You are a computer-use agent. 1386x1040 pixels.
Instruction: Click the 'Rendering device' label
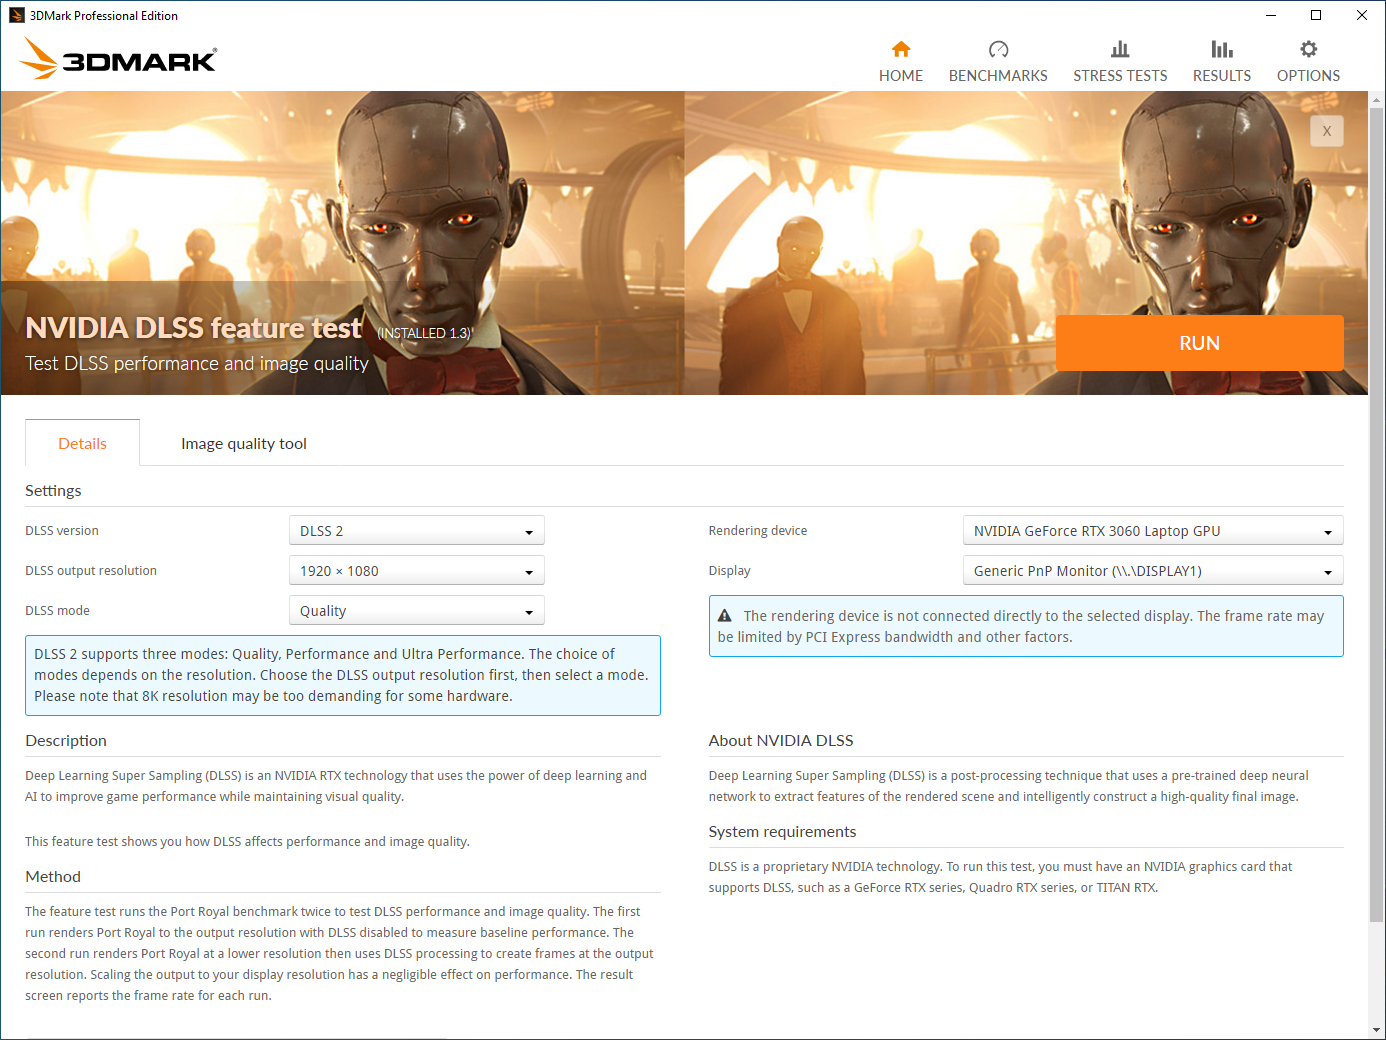click(x=757, y=531)
